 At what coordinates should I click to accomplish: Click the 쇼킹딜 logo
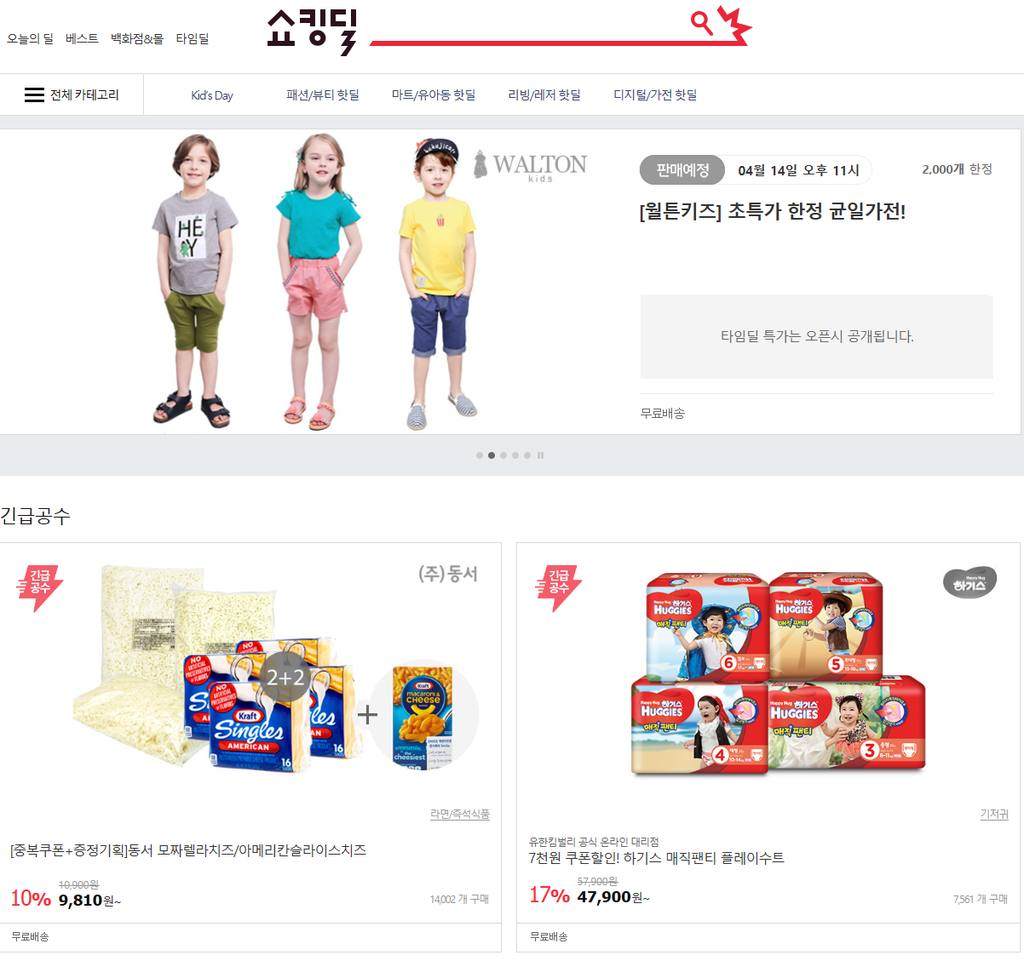pos(312,31)
